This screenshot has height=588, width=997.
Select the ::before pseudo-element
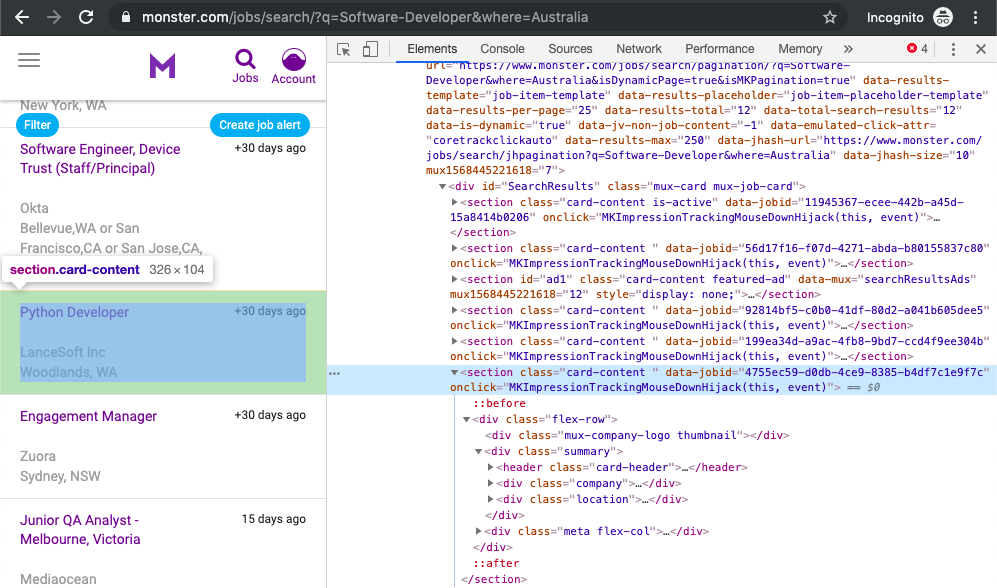[x=499, y=403]
